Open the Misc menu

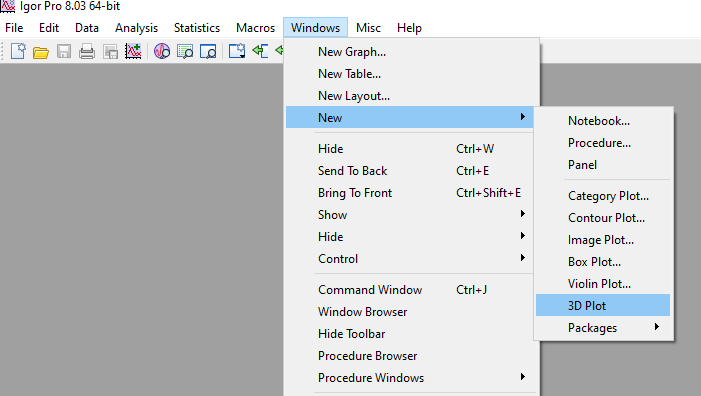[x=368, y=28]
